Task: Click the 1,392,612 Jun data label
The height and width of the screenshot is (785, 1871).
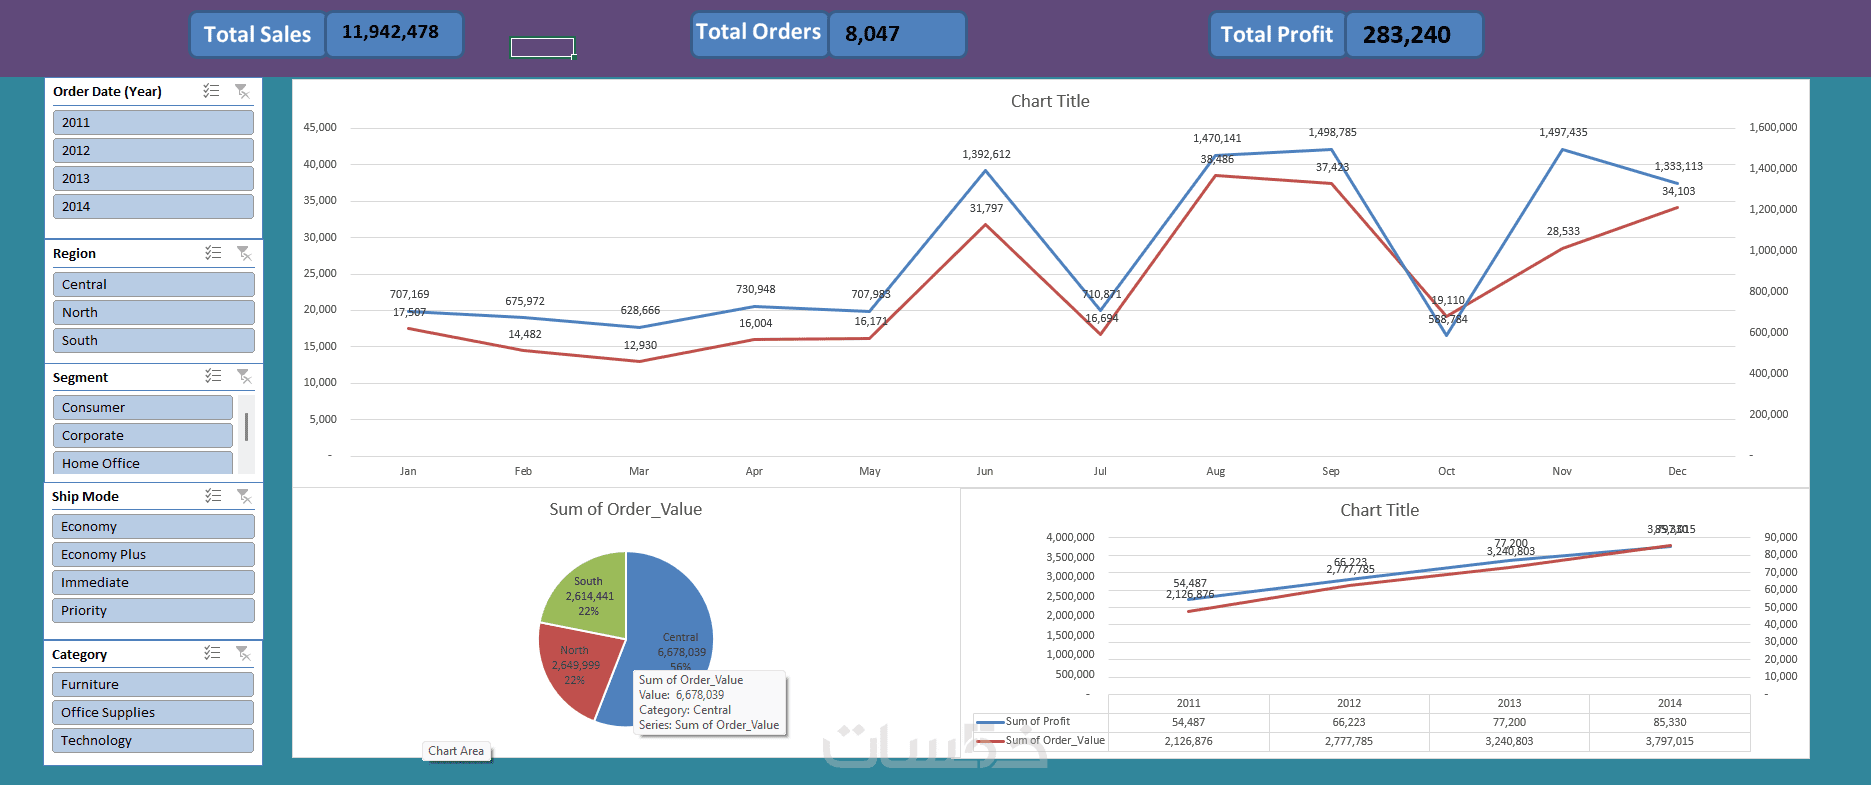Action: click(x=986, y=154)
